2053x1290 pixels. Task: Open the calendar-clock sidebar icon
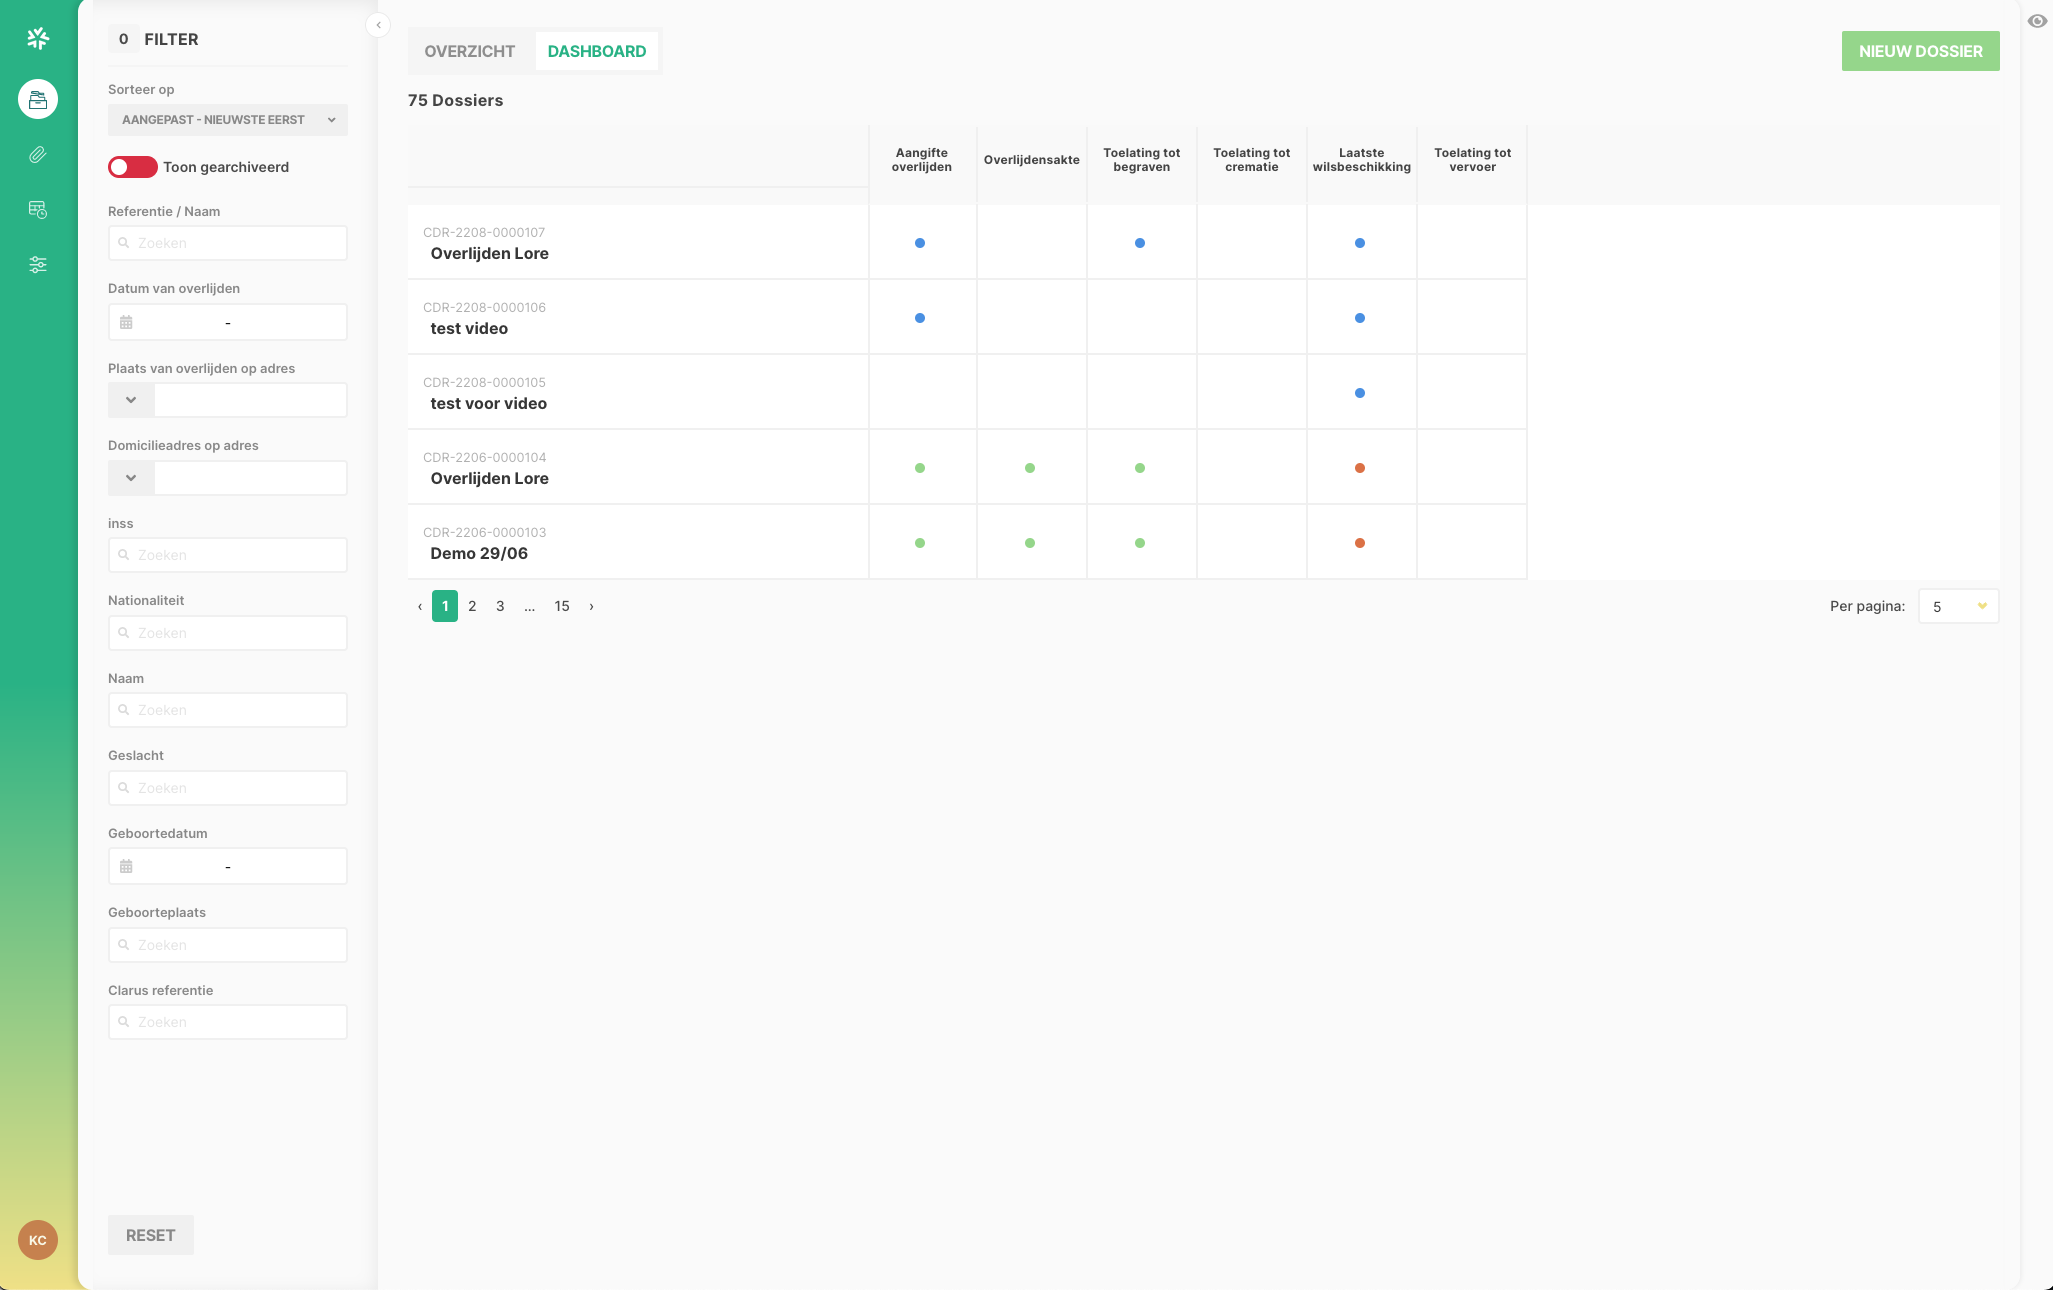pos(38,210)
